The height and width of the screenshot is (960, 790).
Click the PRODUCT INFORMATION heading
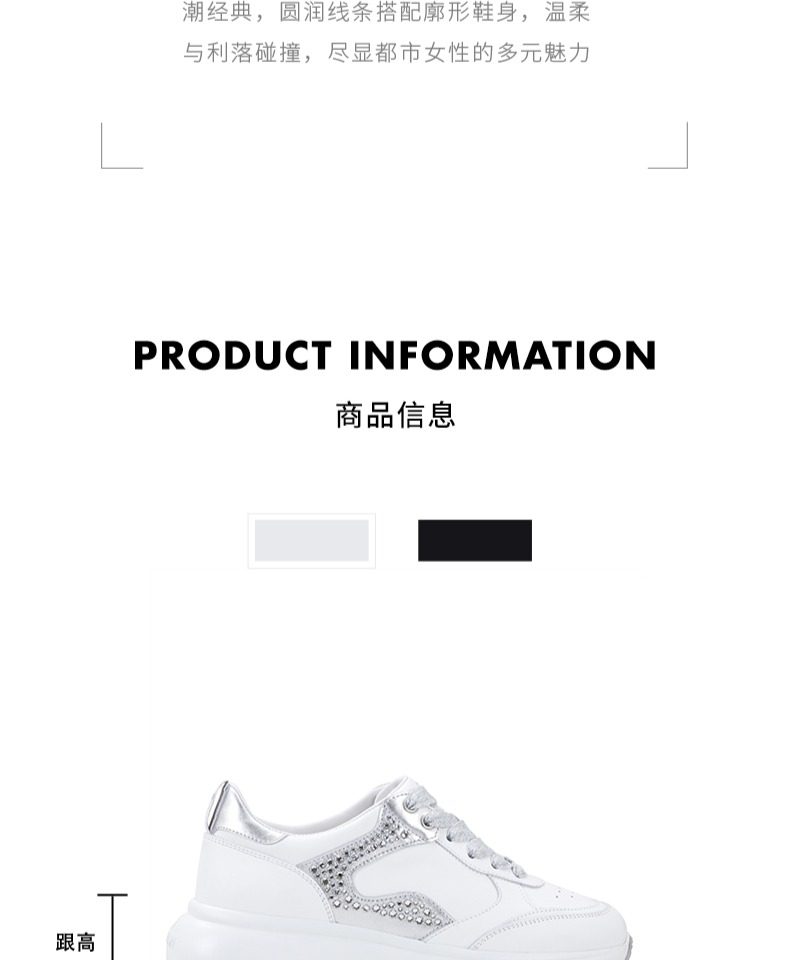[x=394, y=356]
